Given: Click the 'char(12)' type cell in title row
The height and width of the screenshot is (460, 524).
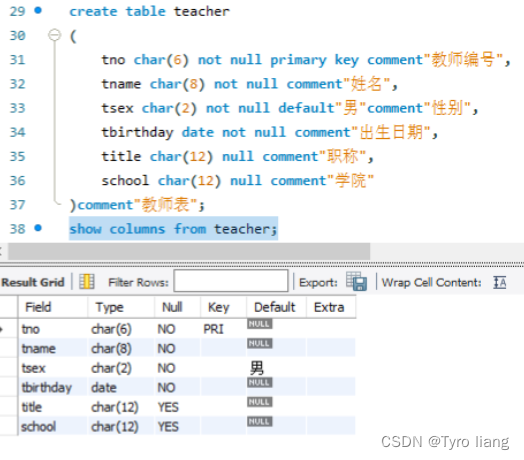Looking at the screenshot, I should coord(121,407).
